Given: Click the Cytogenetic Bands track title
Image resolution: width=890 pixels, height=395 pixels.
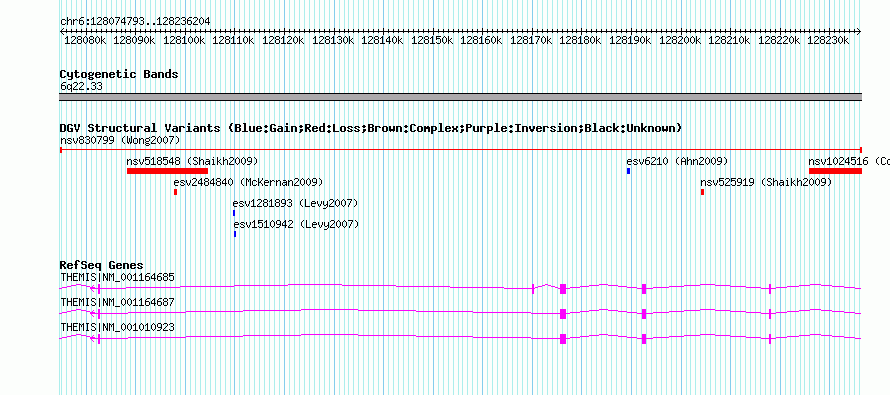Looking at the screenshot, I should point(119,74).
